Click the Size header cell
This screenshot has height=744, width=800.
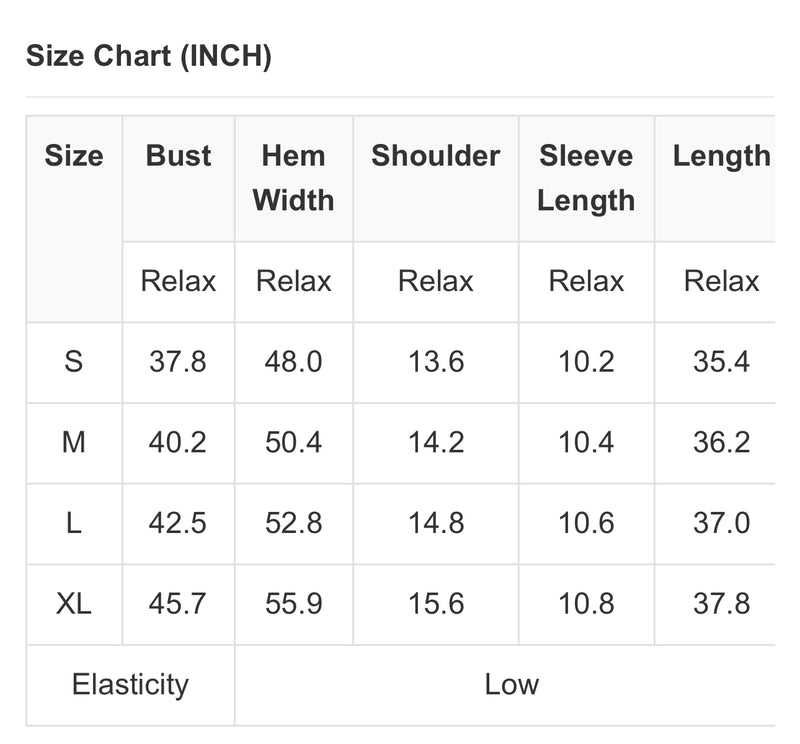pyautogui.click(x=74, y=156)
